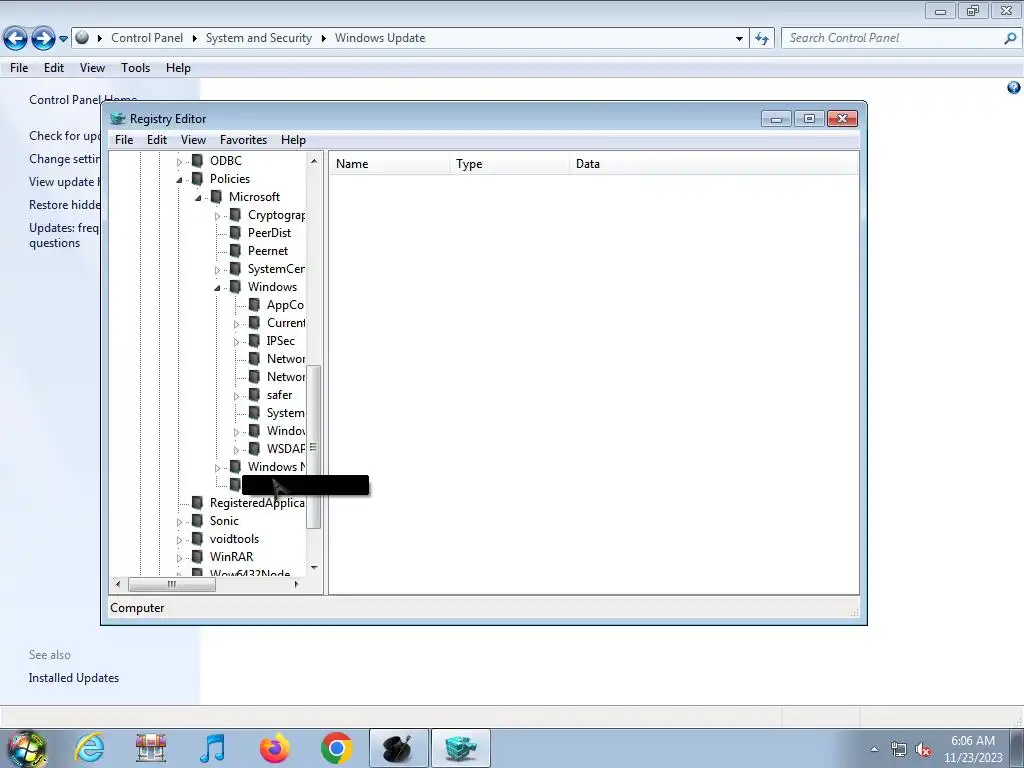Open Registry Editor Help menu
Image resolution: width=1024 pixels, height=768 pixels.
(293, 140)
